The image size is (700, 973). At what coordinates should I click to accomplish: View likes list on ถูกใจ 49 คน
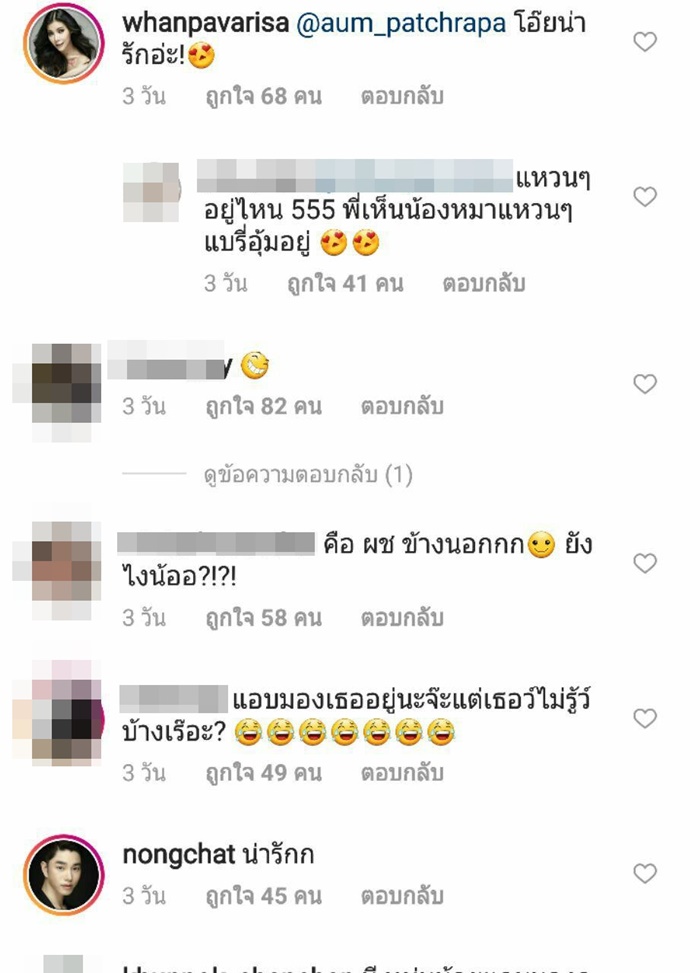(x=264, y=773)
